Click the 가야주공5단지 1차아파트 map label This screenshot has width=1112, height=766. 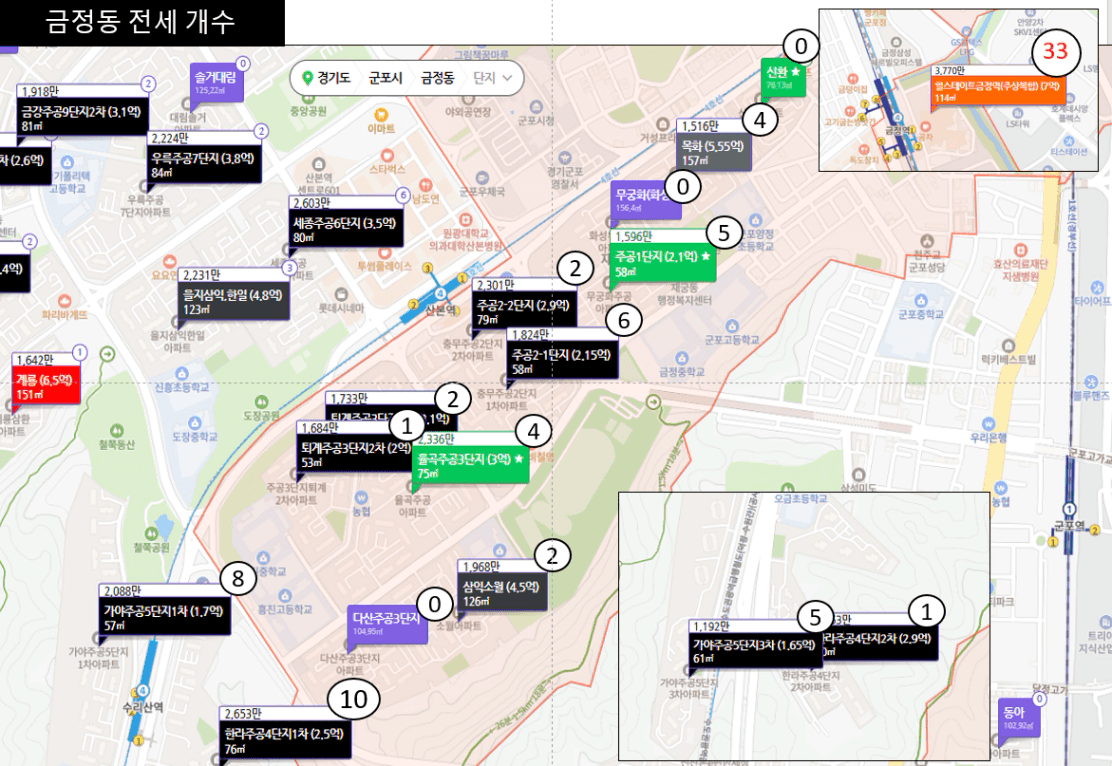[99, 657]
